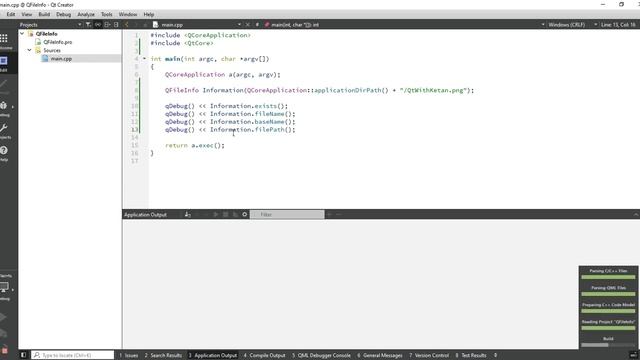Image resolution: width=640 pixels, height=360 pixels.
Task: Toggle synchronize with editor link icon
Action: [98, 24]
